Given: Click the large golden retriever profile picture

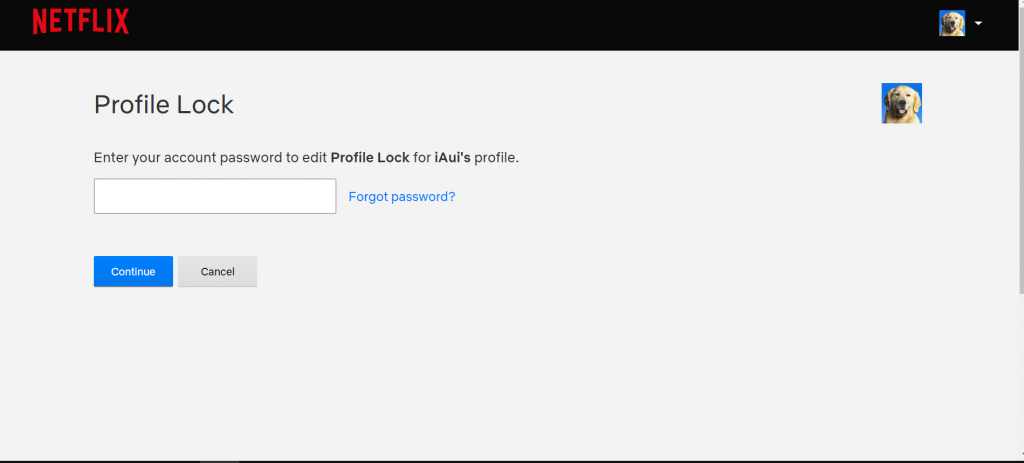Looking at the screenshot, I should point(901,103).
